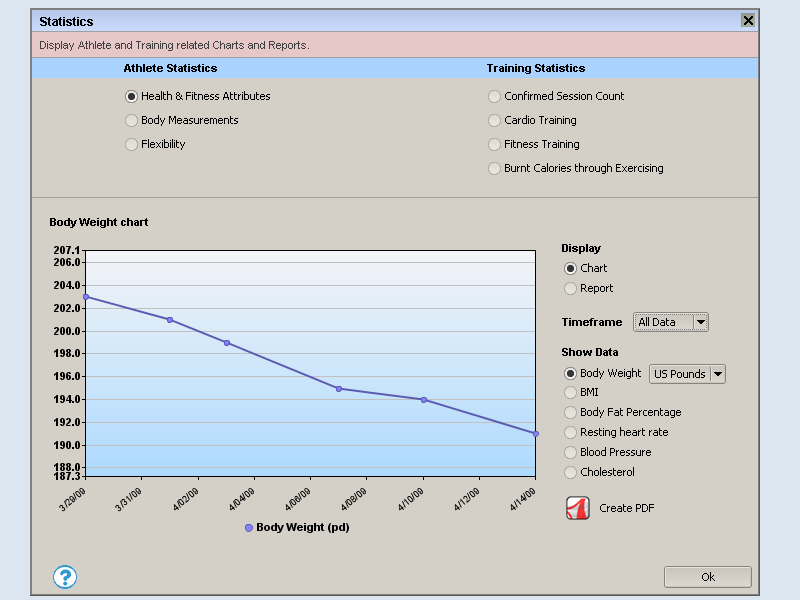800x600 pixels.
Task: Select the Body Measurements option
Action: [132, 121]
